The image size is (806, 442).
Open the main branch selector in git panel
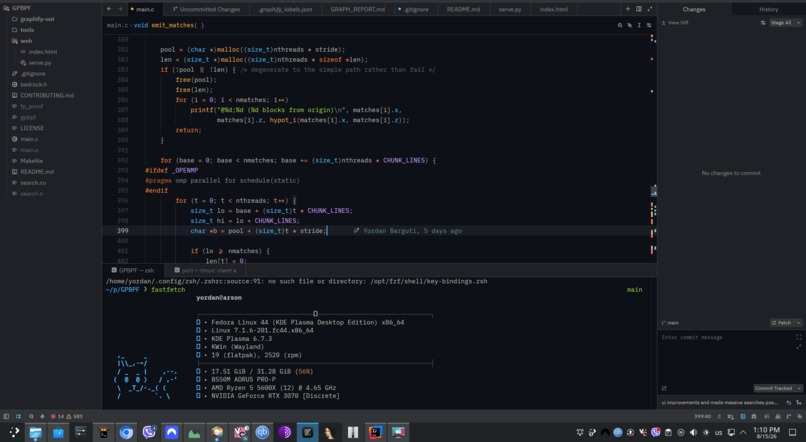[x=670, y=323]
